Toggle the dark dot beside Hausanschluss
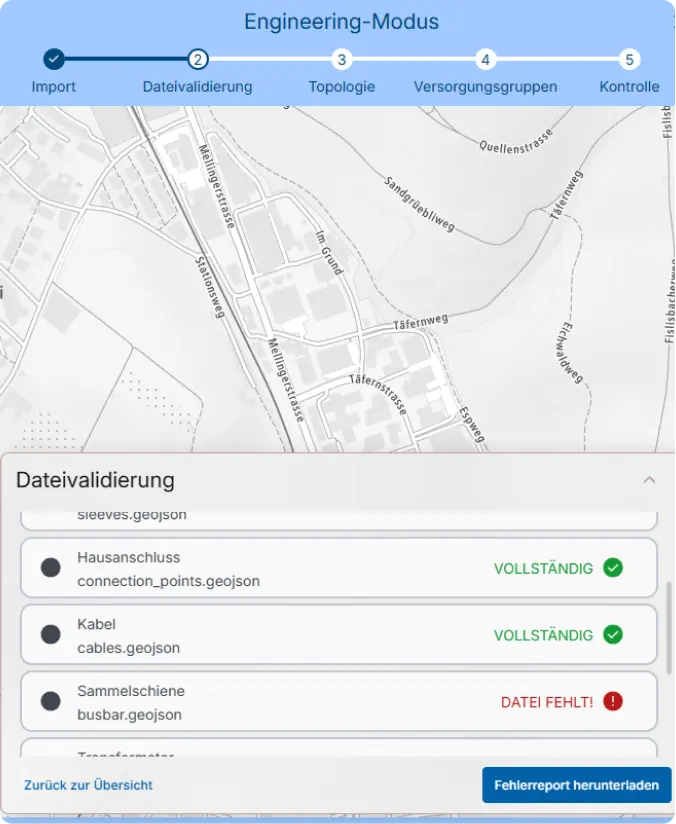Viewport: 676px width, 824px height. pos(51,568)
